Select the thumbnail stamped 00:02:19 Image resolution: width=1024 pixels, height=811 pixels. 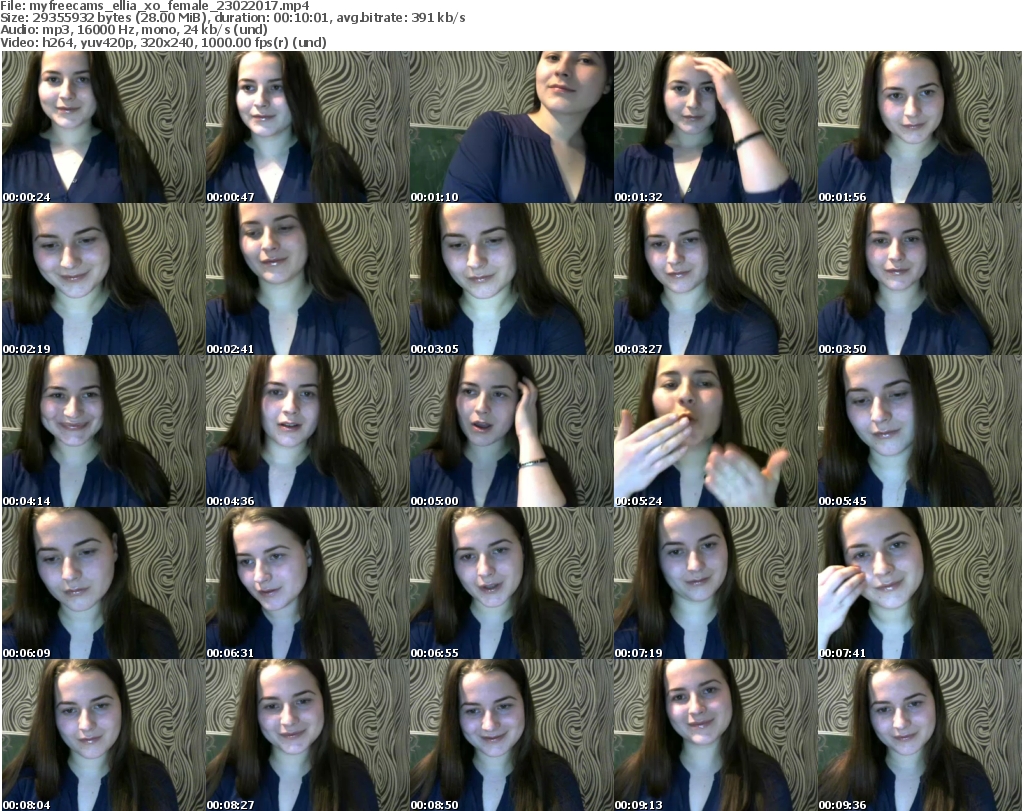(103, 279)
